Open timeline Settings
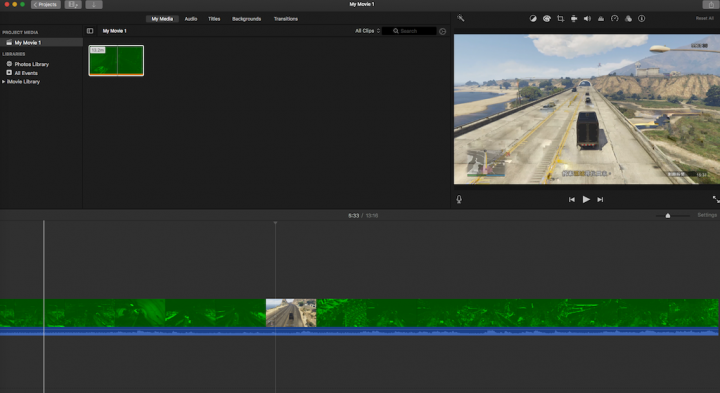 (707, 215)
